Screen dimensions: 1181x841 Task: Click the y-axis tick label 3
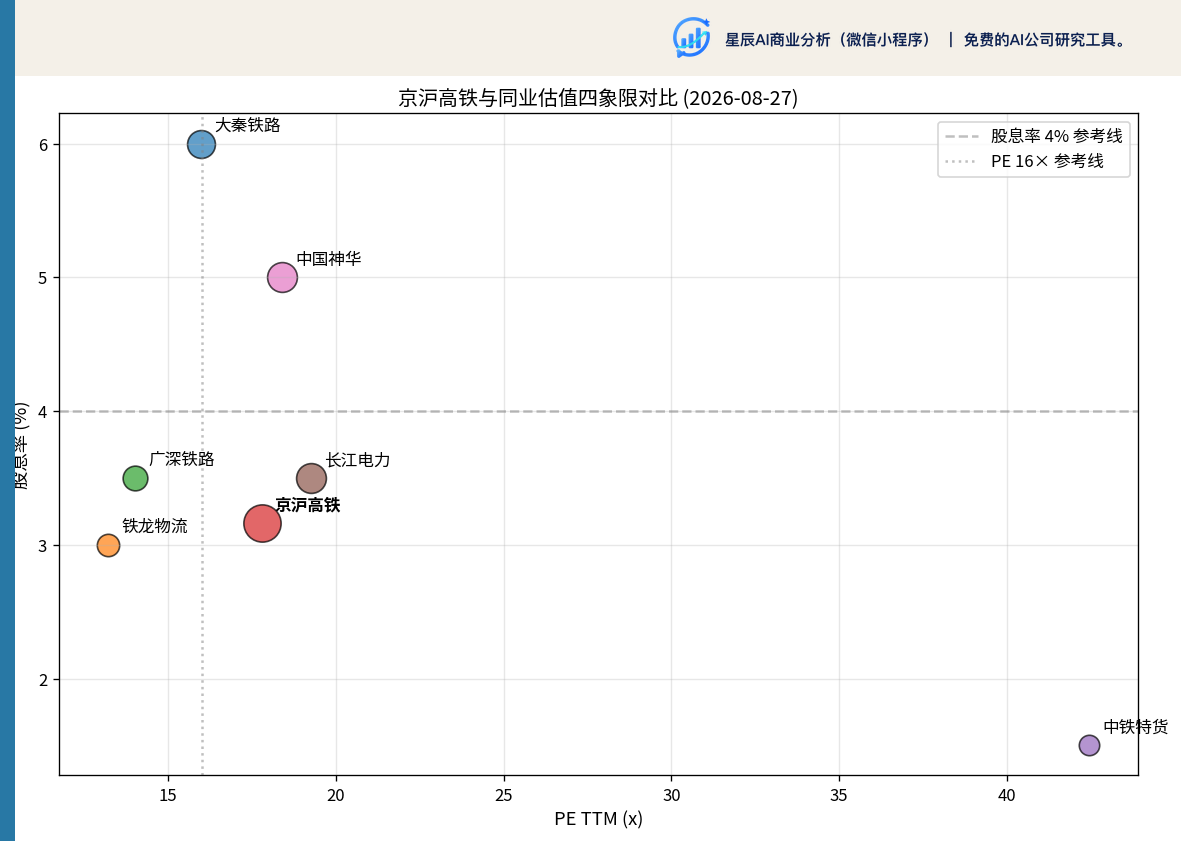(44, 546)
